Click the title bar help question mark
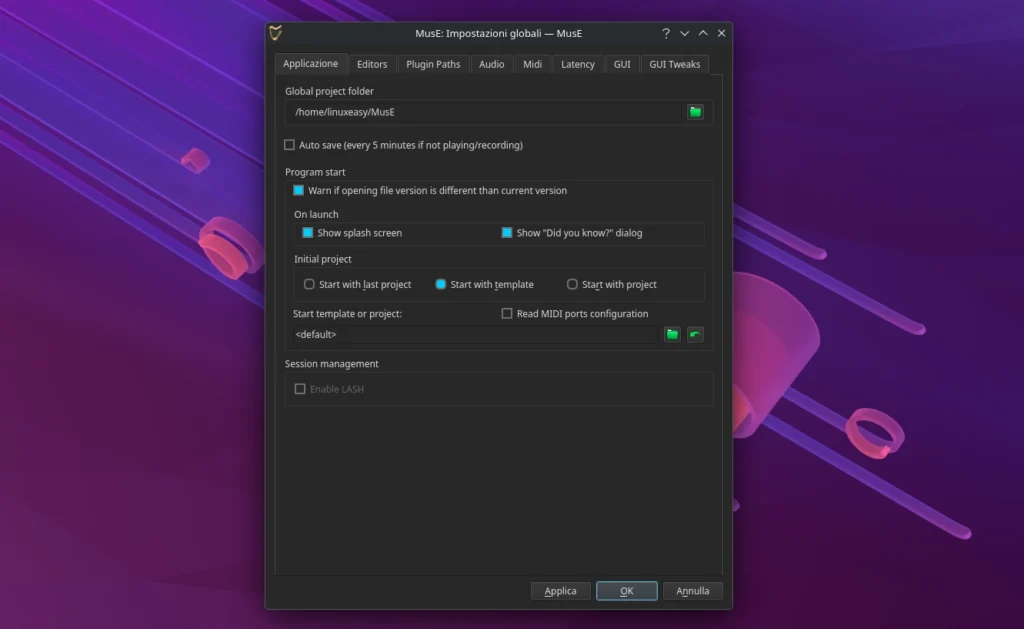The height and width of the screenshot is (629, 1024). tap(666, 33)
